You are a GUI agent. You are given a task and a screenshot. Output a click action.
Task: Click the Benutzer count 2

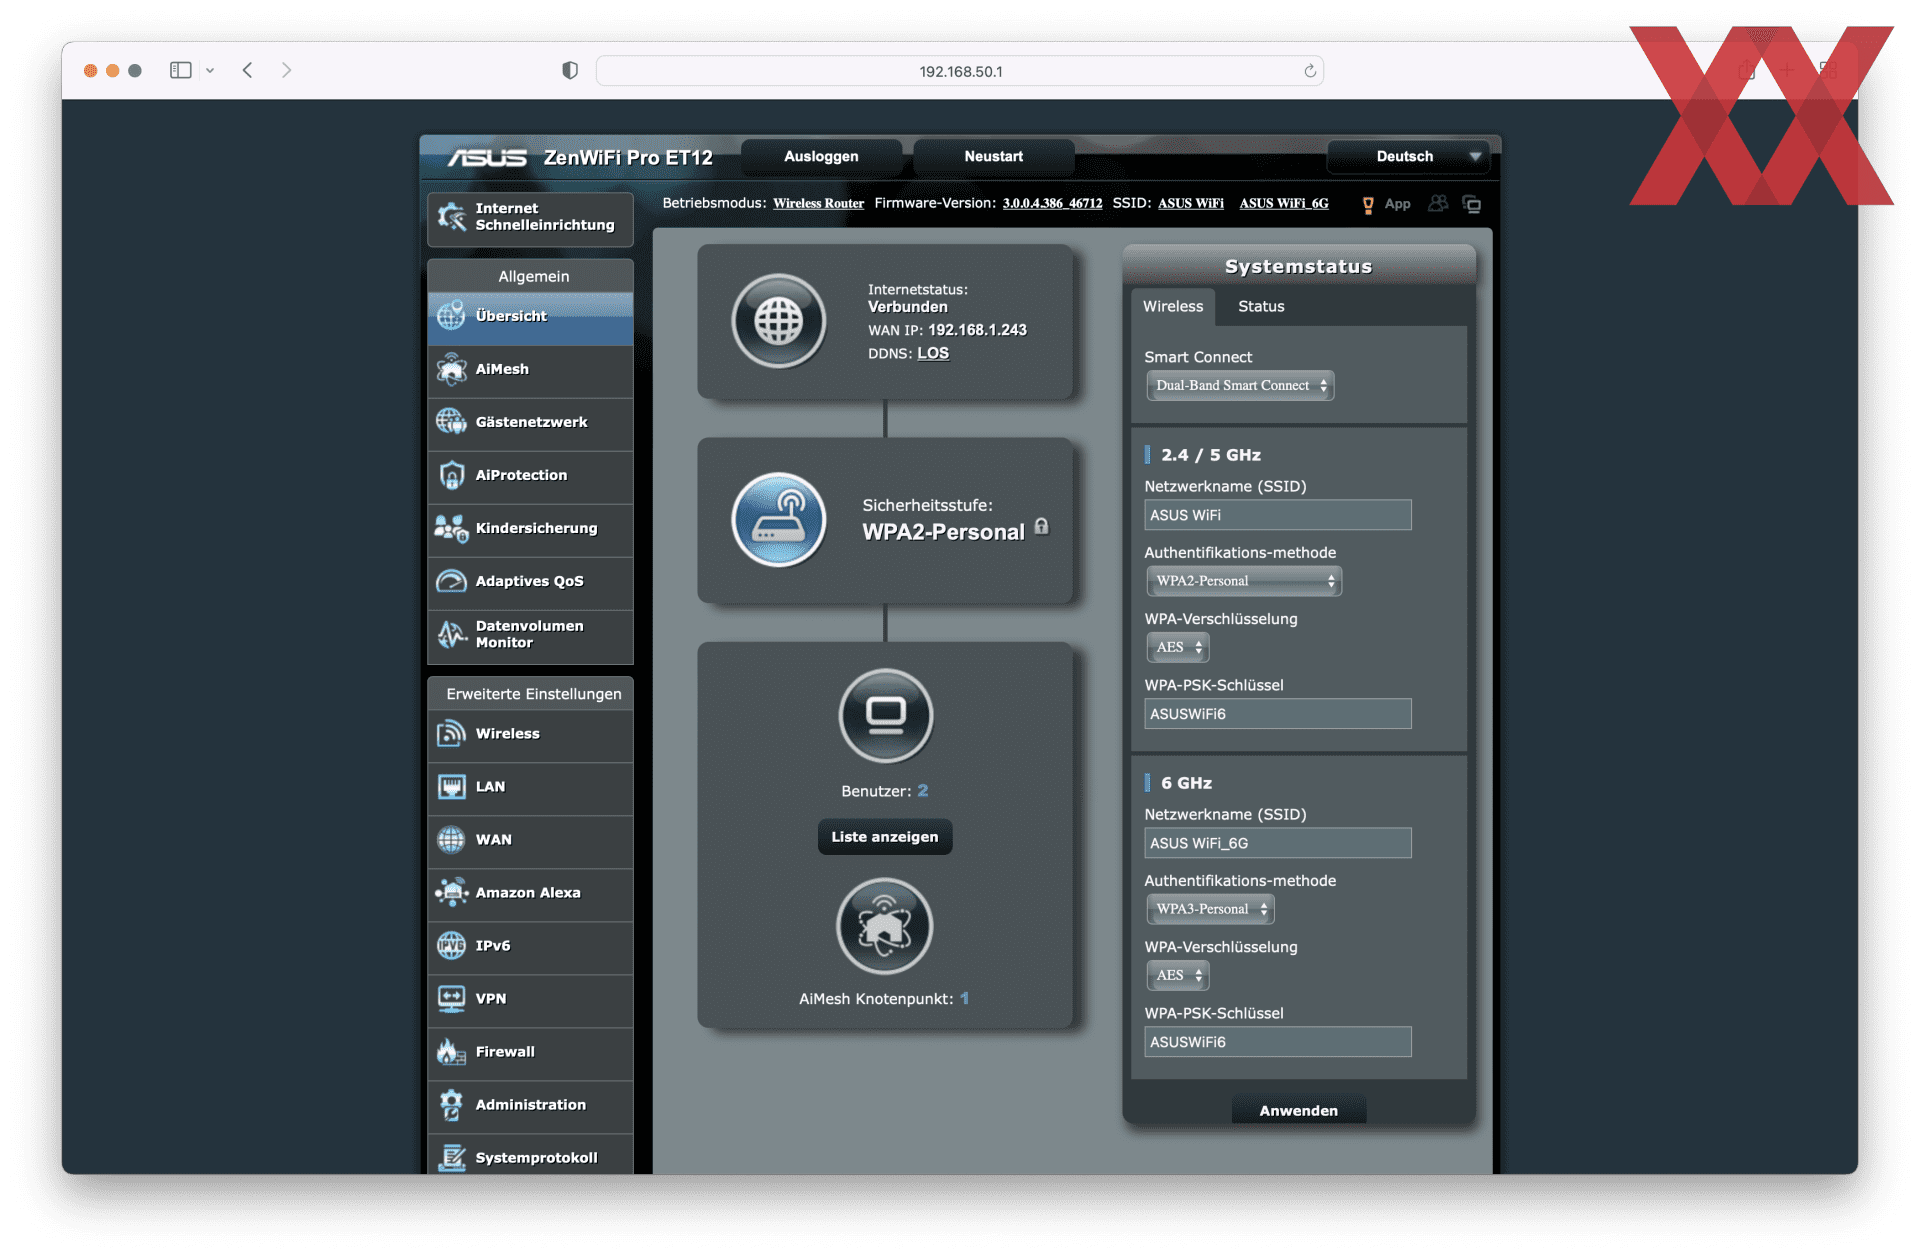923,791
